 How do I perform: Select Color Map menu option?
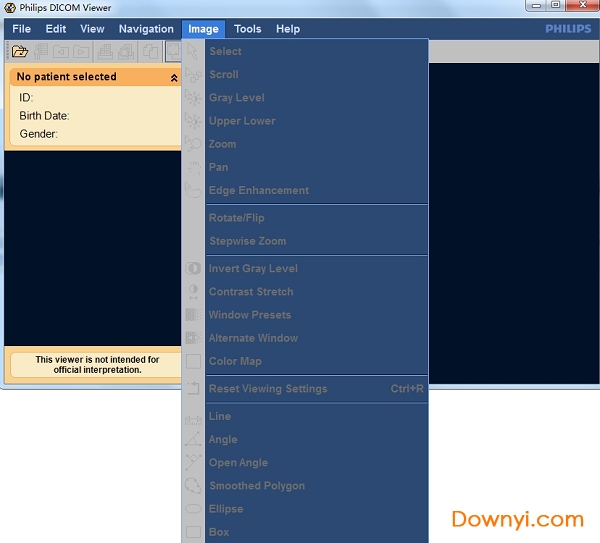click(x=235, y=361)
